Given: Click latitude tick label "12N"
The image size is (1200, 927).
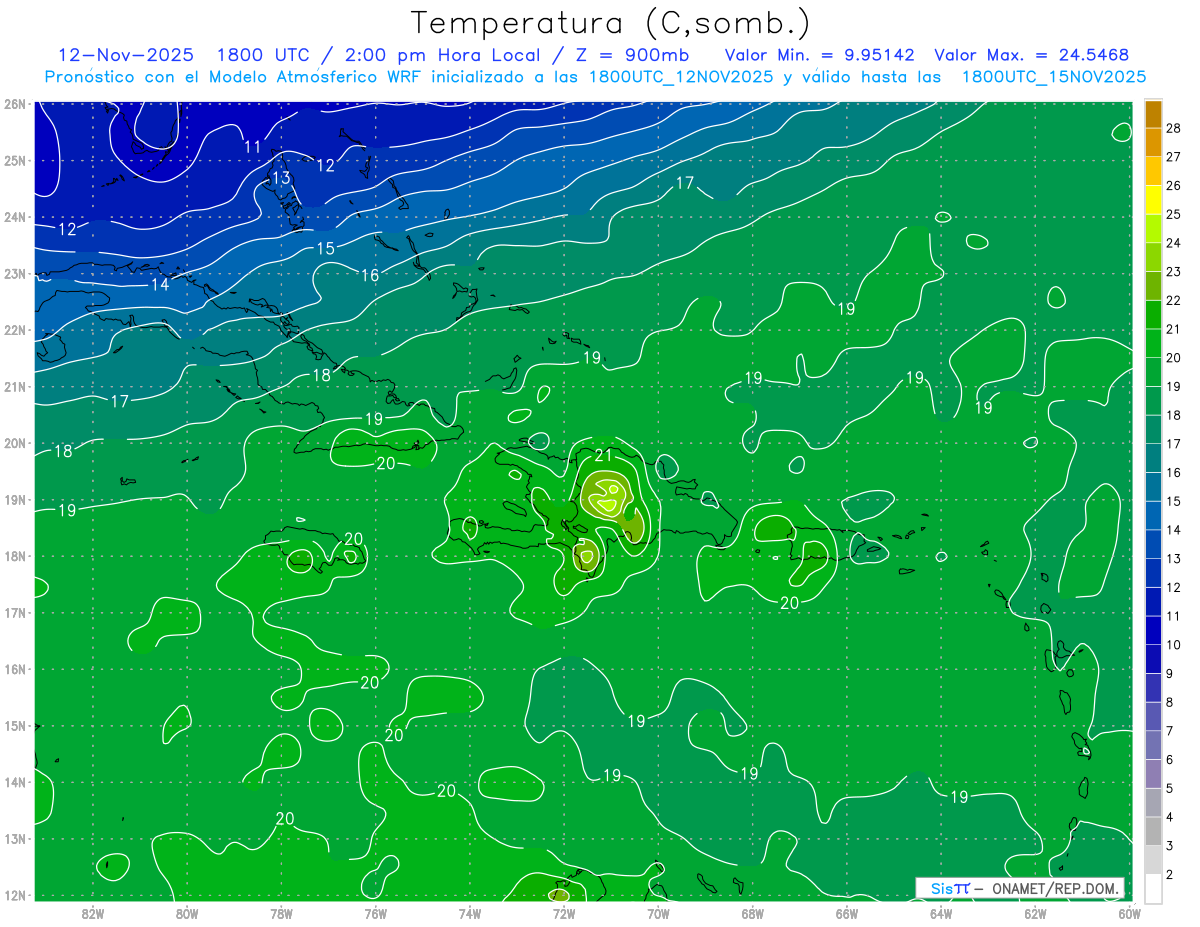Looking at the screenshot, I should (15, 895).
